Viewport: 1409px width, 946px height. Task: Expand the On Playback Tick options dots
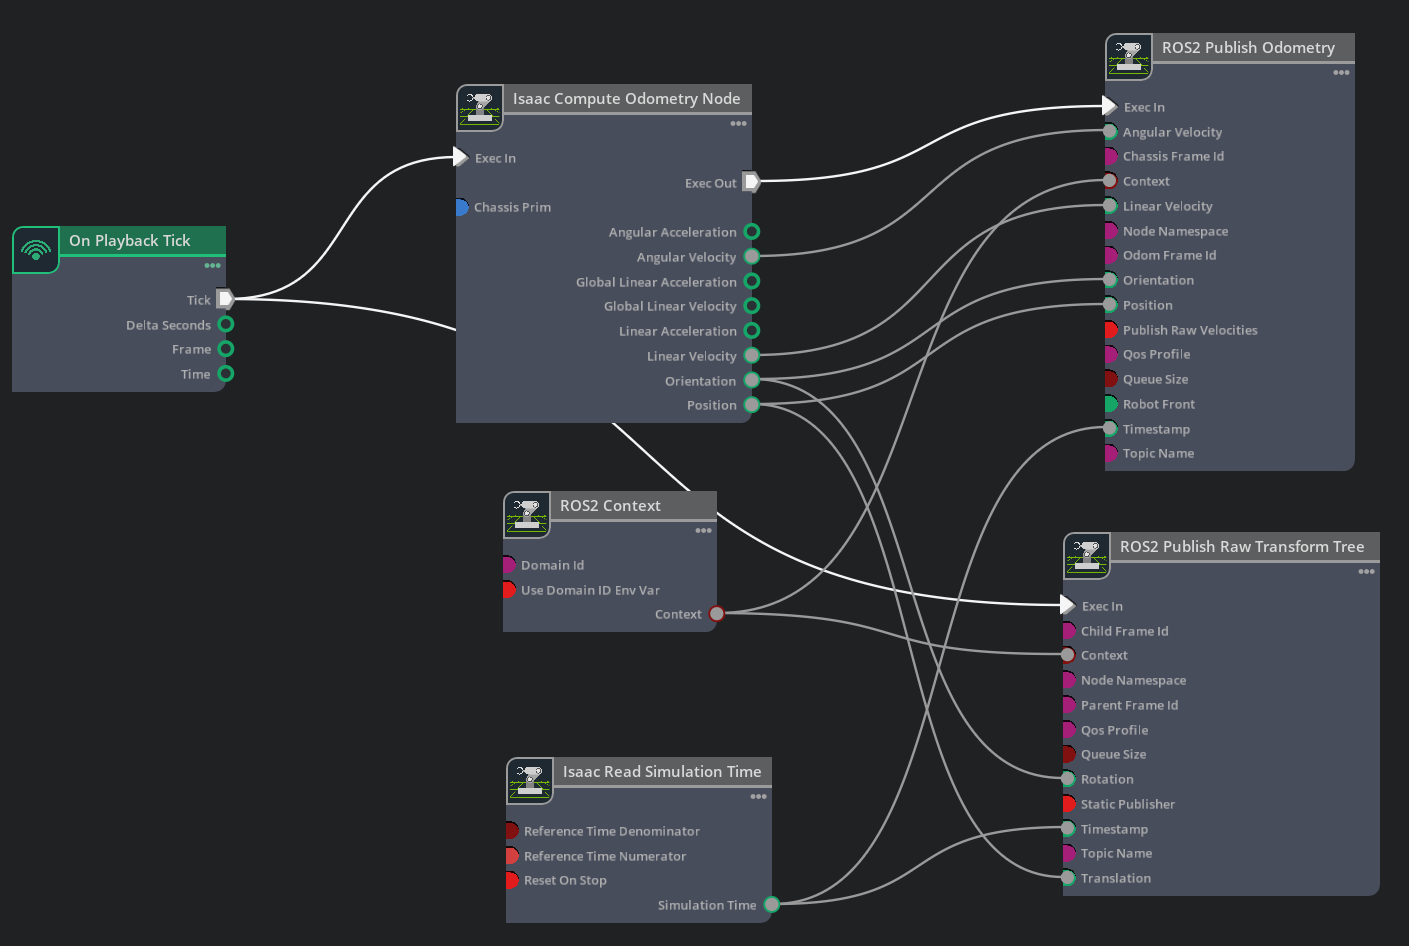tap(213, 266)
